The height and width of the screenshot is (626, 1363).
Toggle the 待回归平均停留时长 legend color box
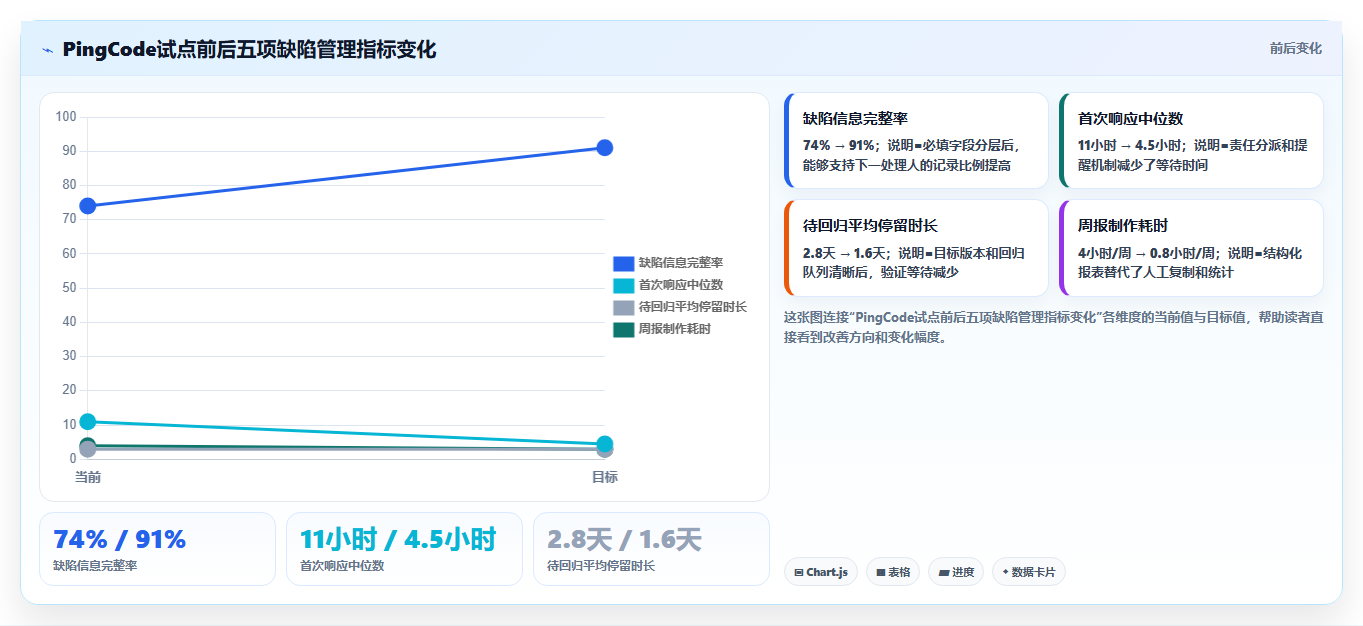point(624,307)
